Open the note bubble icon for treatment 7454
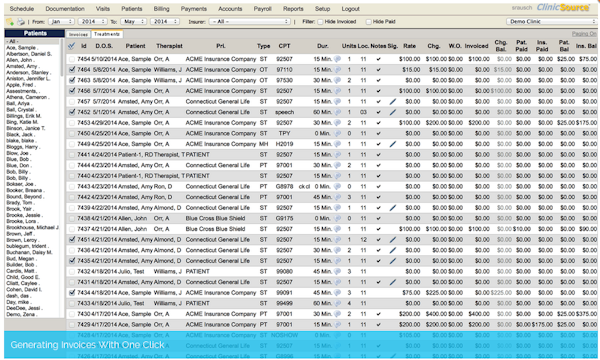Image resolution: width=600 pixels, height=360 pixels. pos(337,59)
